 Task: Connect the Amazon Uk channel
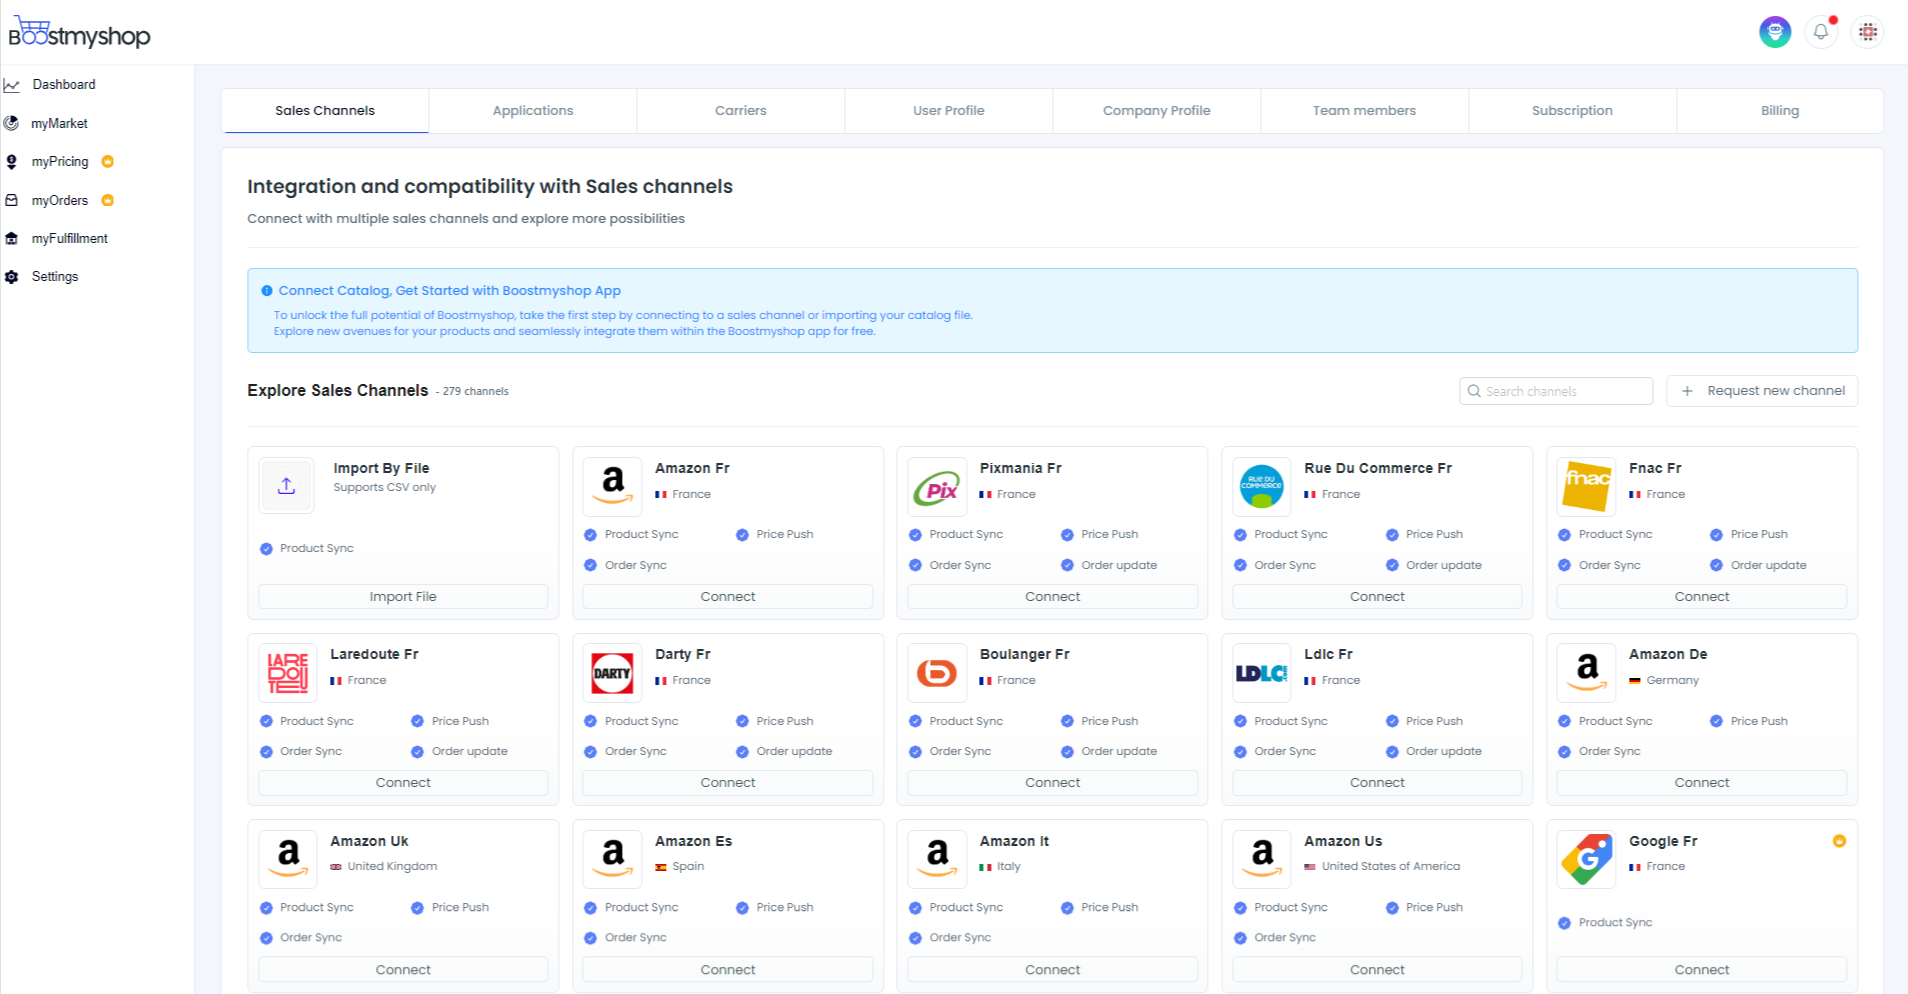pos(403,970)
